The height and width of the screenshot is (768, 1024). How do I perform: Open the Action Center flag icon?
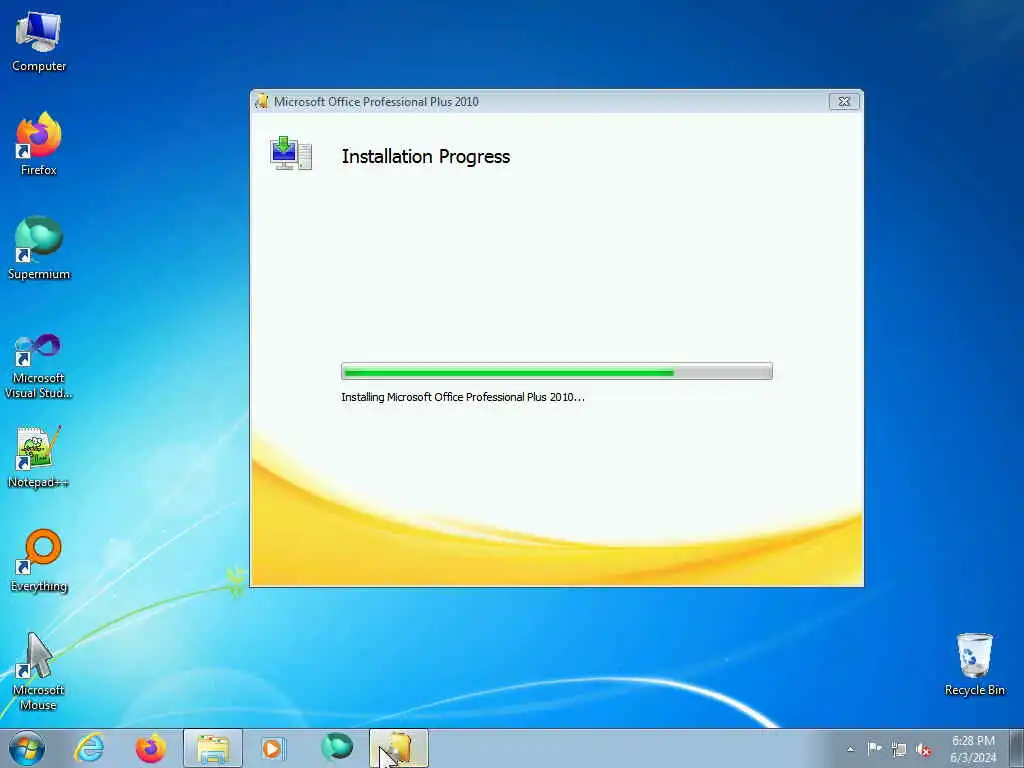tap(874, 748)
